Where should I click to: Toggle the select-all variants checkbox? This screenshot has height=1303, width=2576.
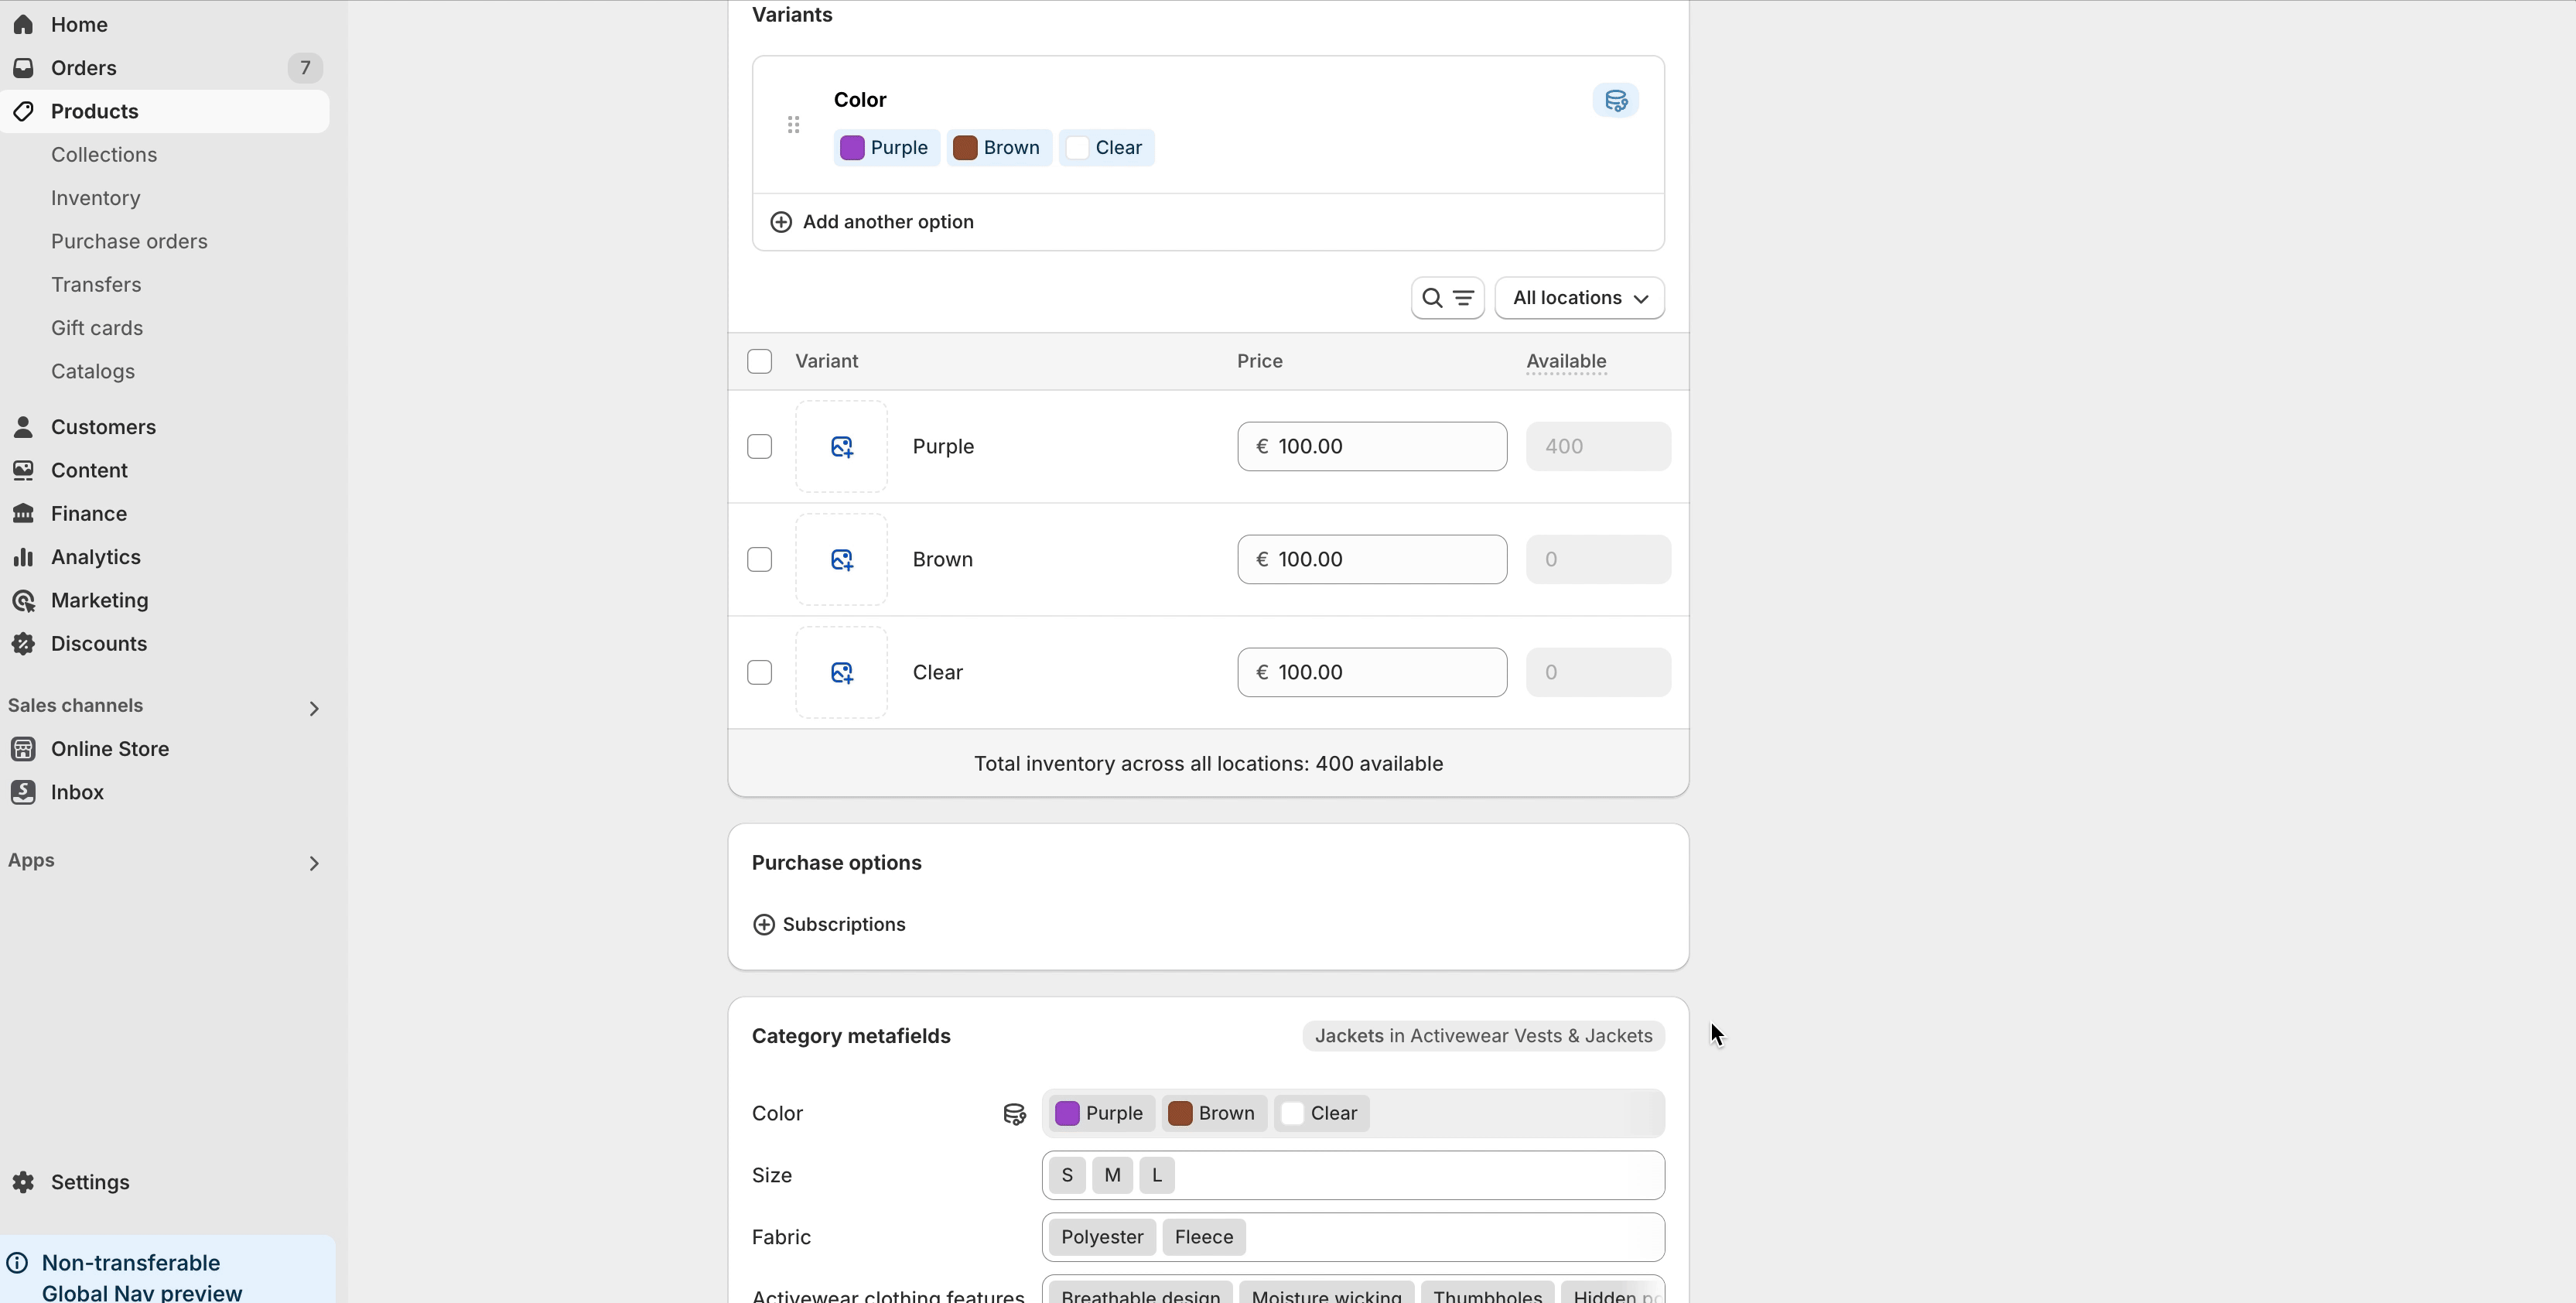tap(759, 361)
